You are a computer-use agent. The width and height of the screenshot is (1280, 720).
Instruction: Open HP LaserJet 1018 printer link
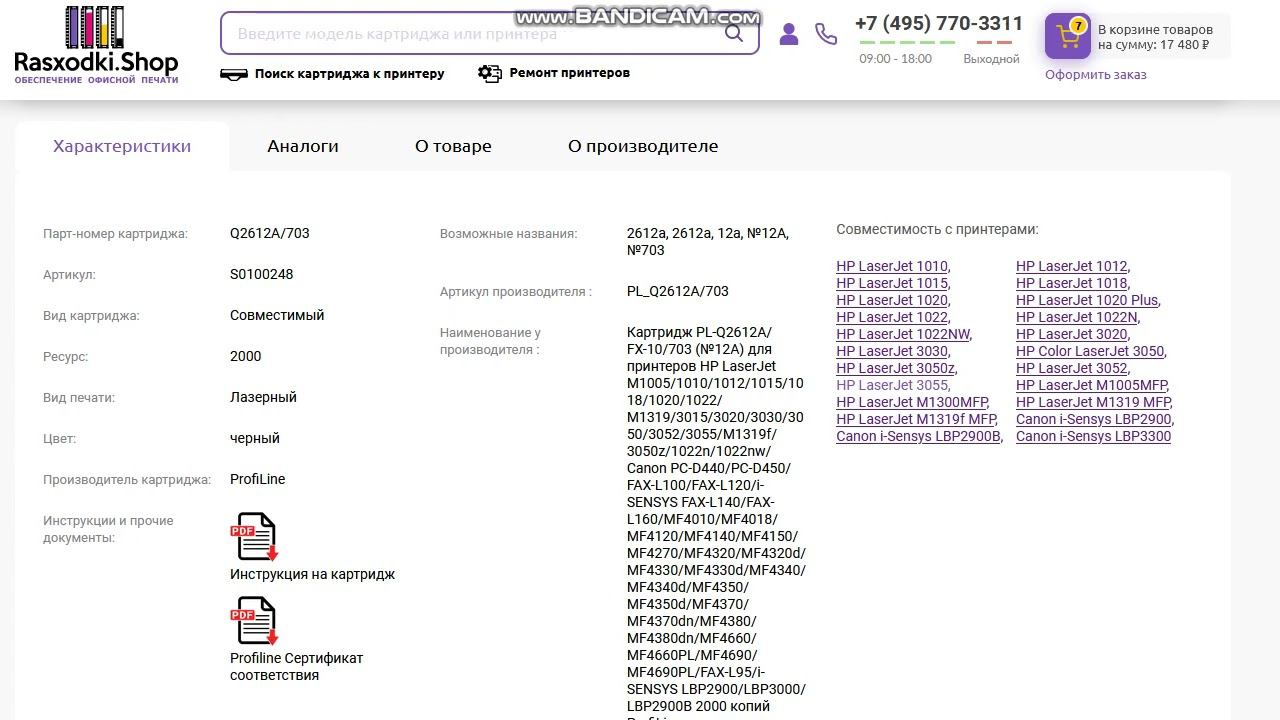click(1072, 283)
